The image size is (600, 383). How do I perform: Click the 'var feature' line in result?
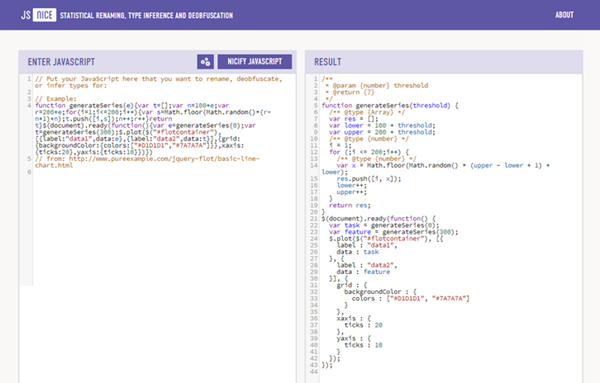click(393, 232)
